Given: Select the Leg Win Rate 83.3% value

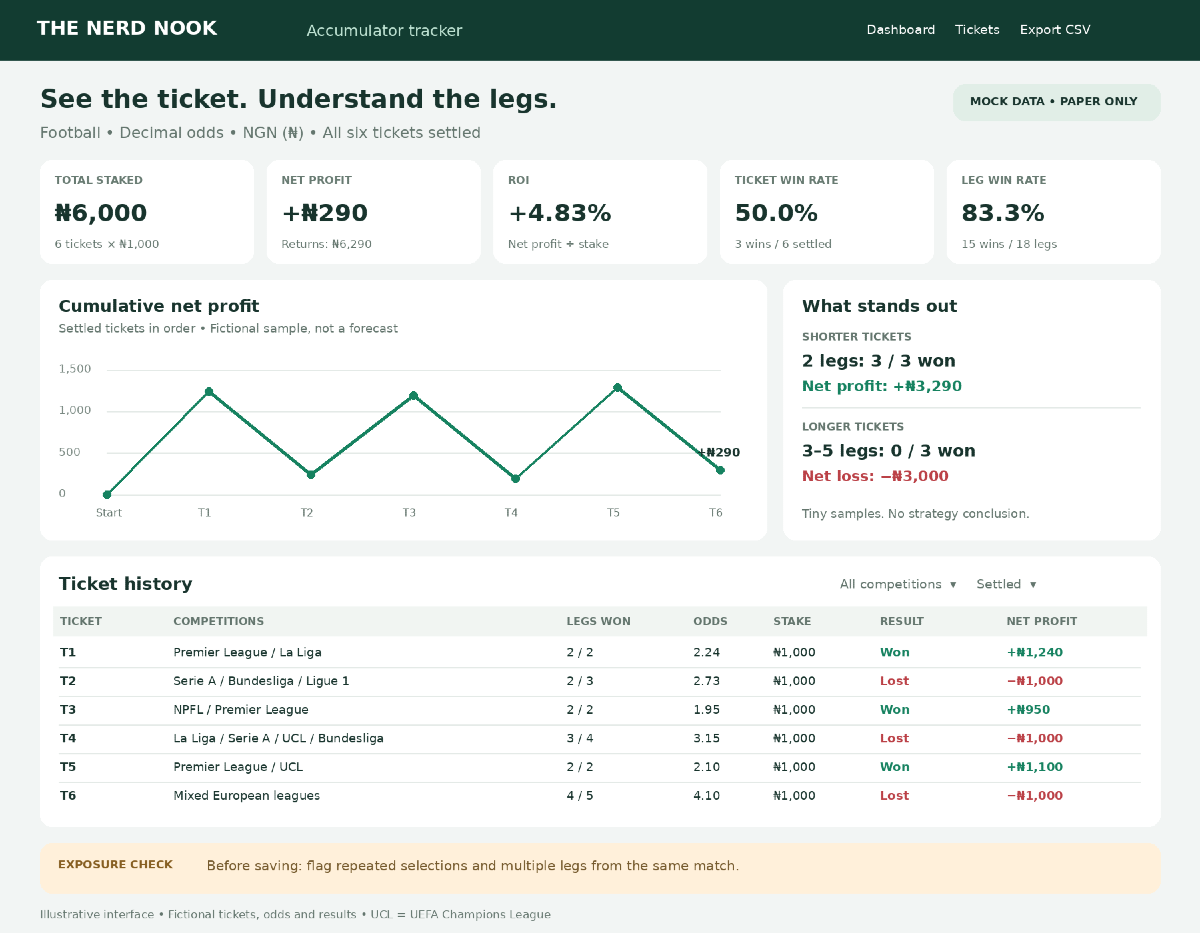Looking at the screenshot, I should pyautogui.click(x=1003, y=213).
